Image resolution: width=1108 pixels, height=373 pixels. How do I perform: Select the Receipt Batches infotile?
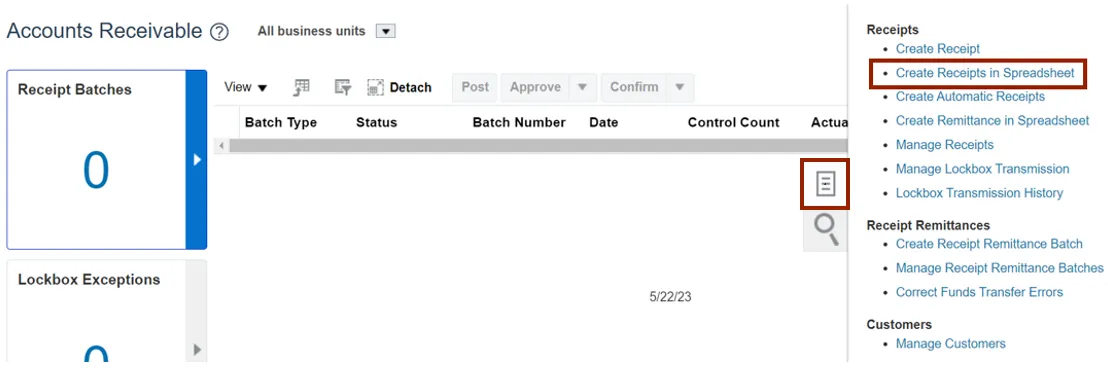(x=96, y=160)
